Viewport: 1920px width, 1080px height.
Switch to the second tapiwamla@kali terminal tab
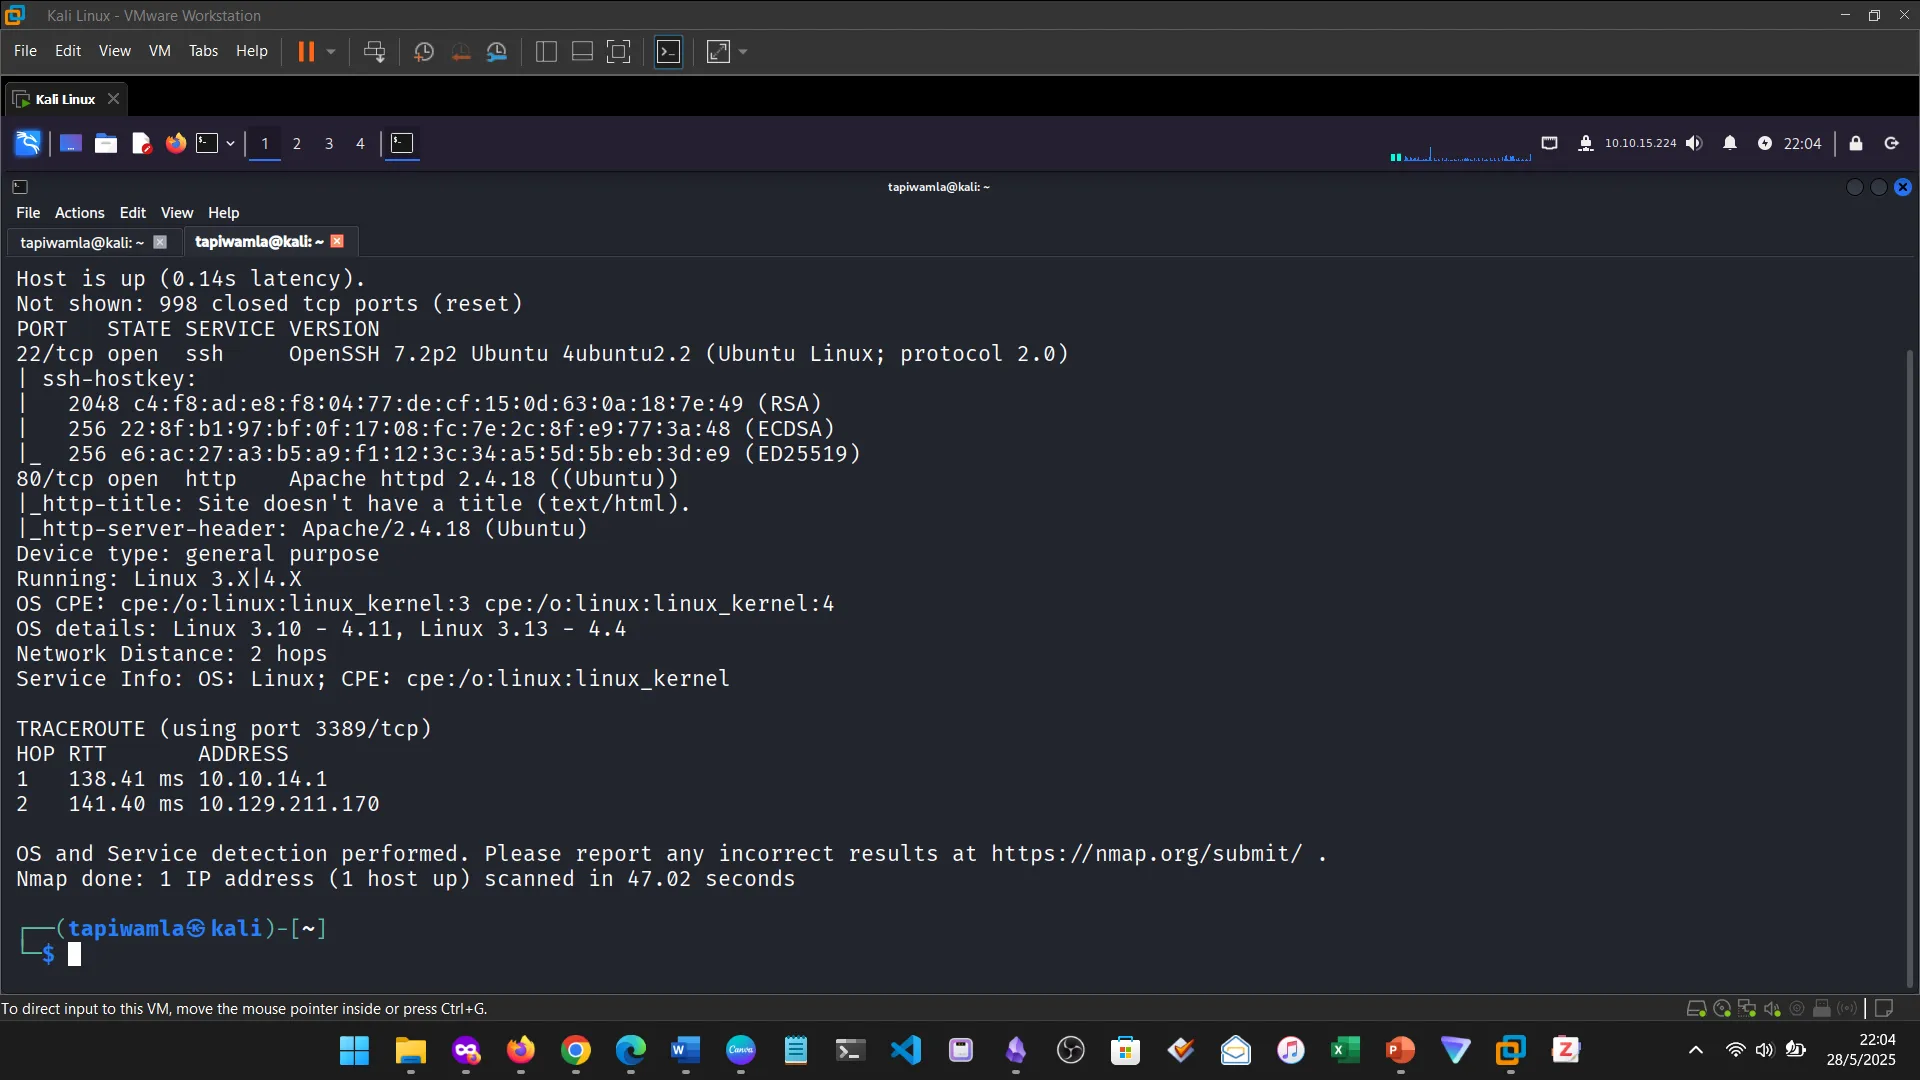coord(258,241)
